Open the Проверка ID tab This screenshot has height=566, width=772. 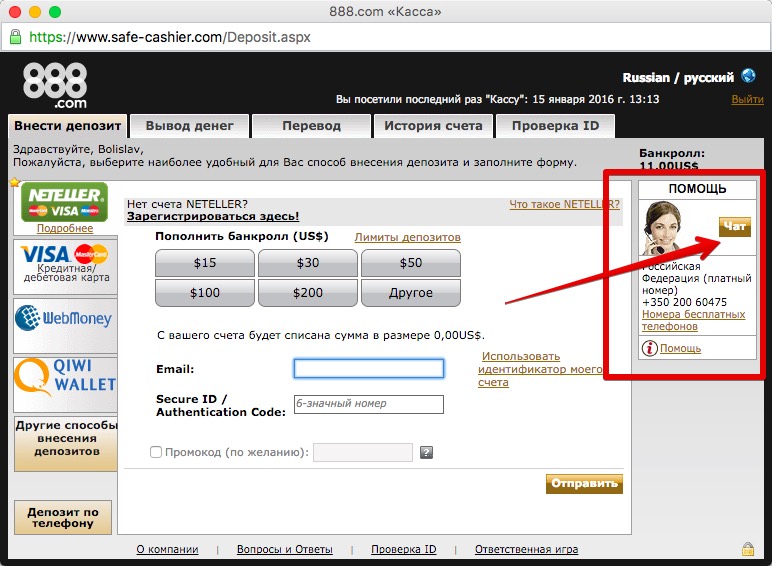tap(555, 126)
